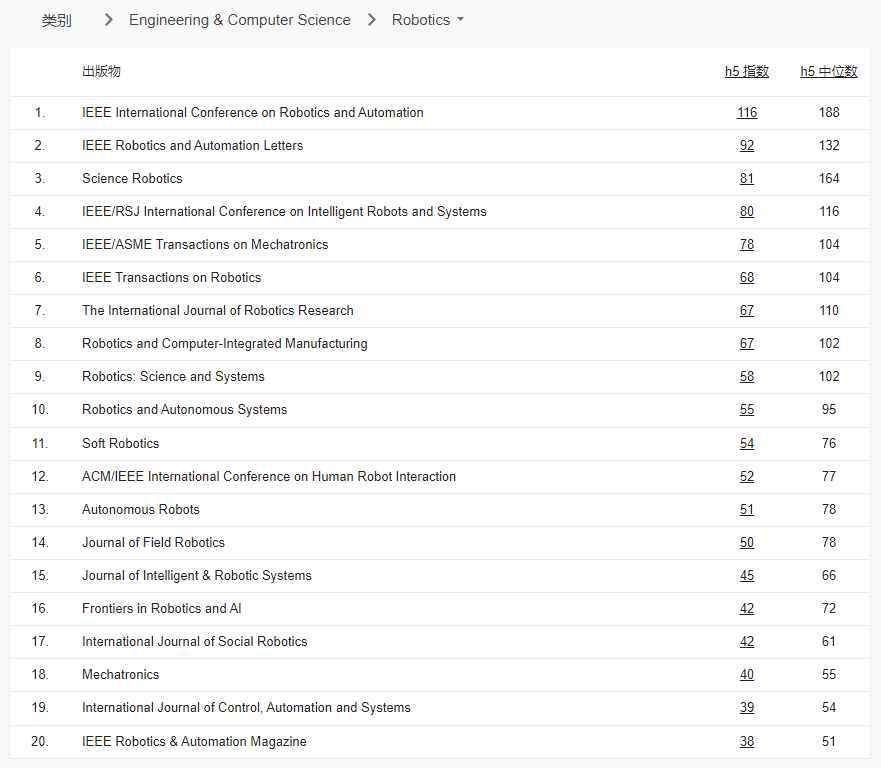Click the h5 中位数 column header
Image resolution: width=881 pixels, height=768 pixels.
pos(828,71)
